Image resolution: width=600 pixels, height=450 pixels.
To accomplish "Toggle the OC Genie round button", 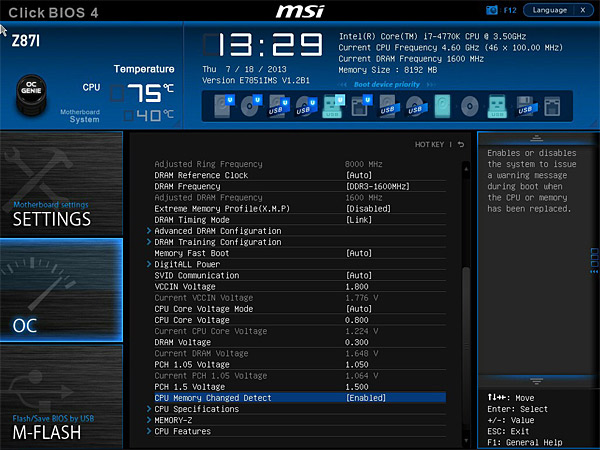I will click(x=31, y=94).
